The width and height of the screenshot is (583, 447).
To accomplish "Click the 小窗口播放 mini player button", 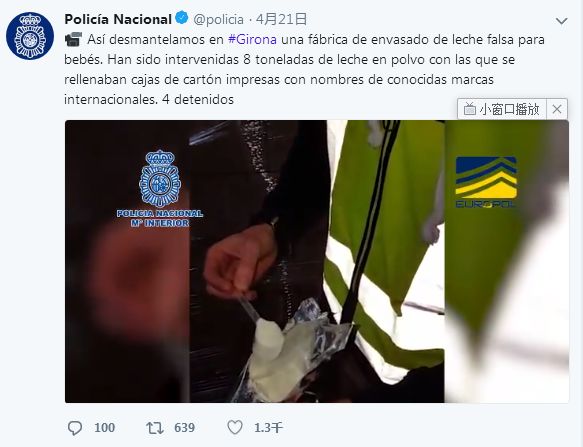I will tap(502, 109).
